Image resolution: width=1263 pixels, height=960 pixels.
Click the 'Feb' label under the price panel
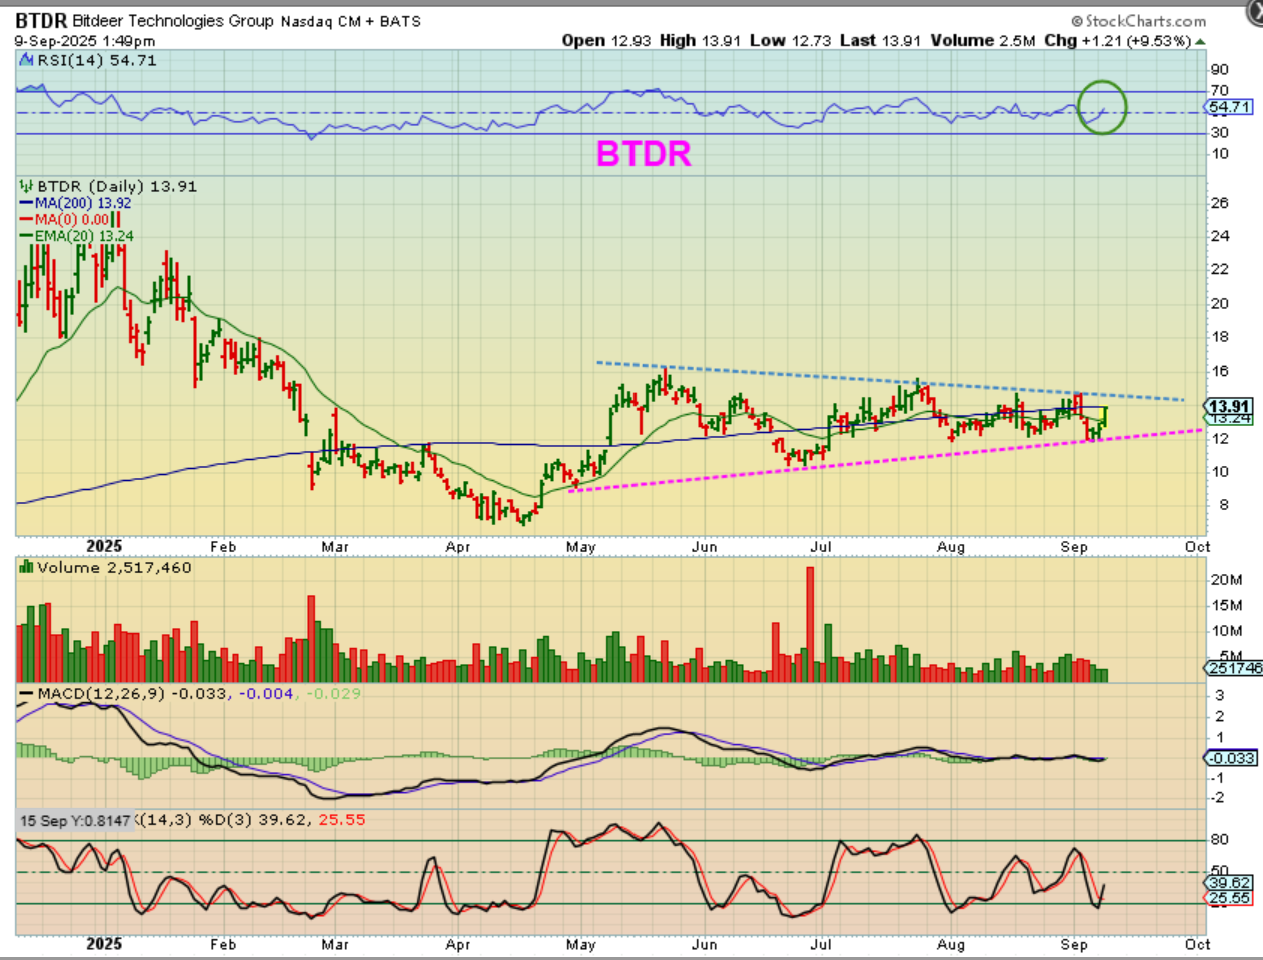click(x=223, y=547)
